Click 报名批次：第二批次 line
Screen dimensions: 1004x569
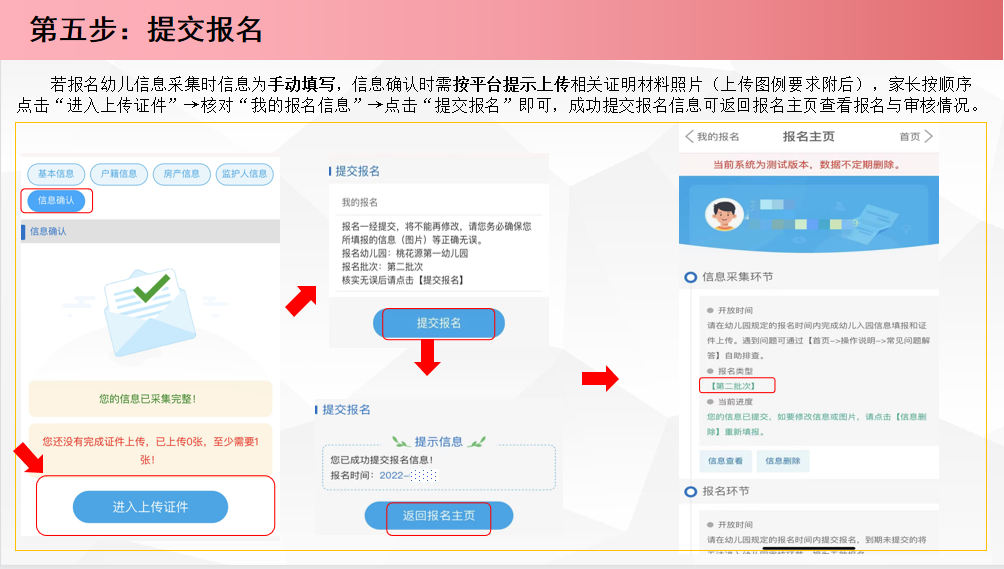click(x=382, y=267)
